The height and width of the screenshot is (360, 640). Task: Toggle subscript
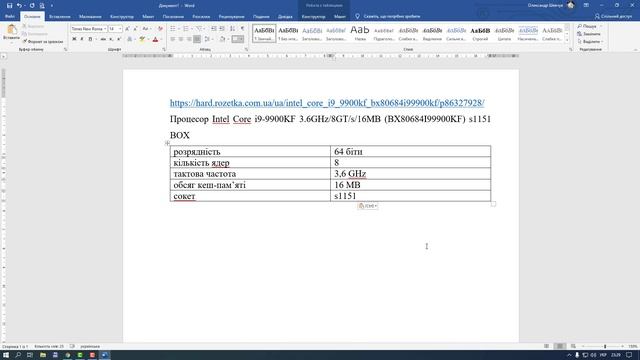[111, 39]
